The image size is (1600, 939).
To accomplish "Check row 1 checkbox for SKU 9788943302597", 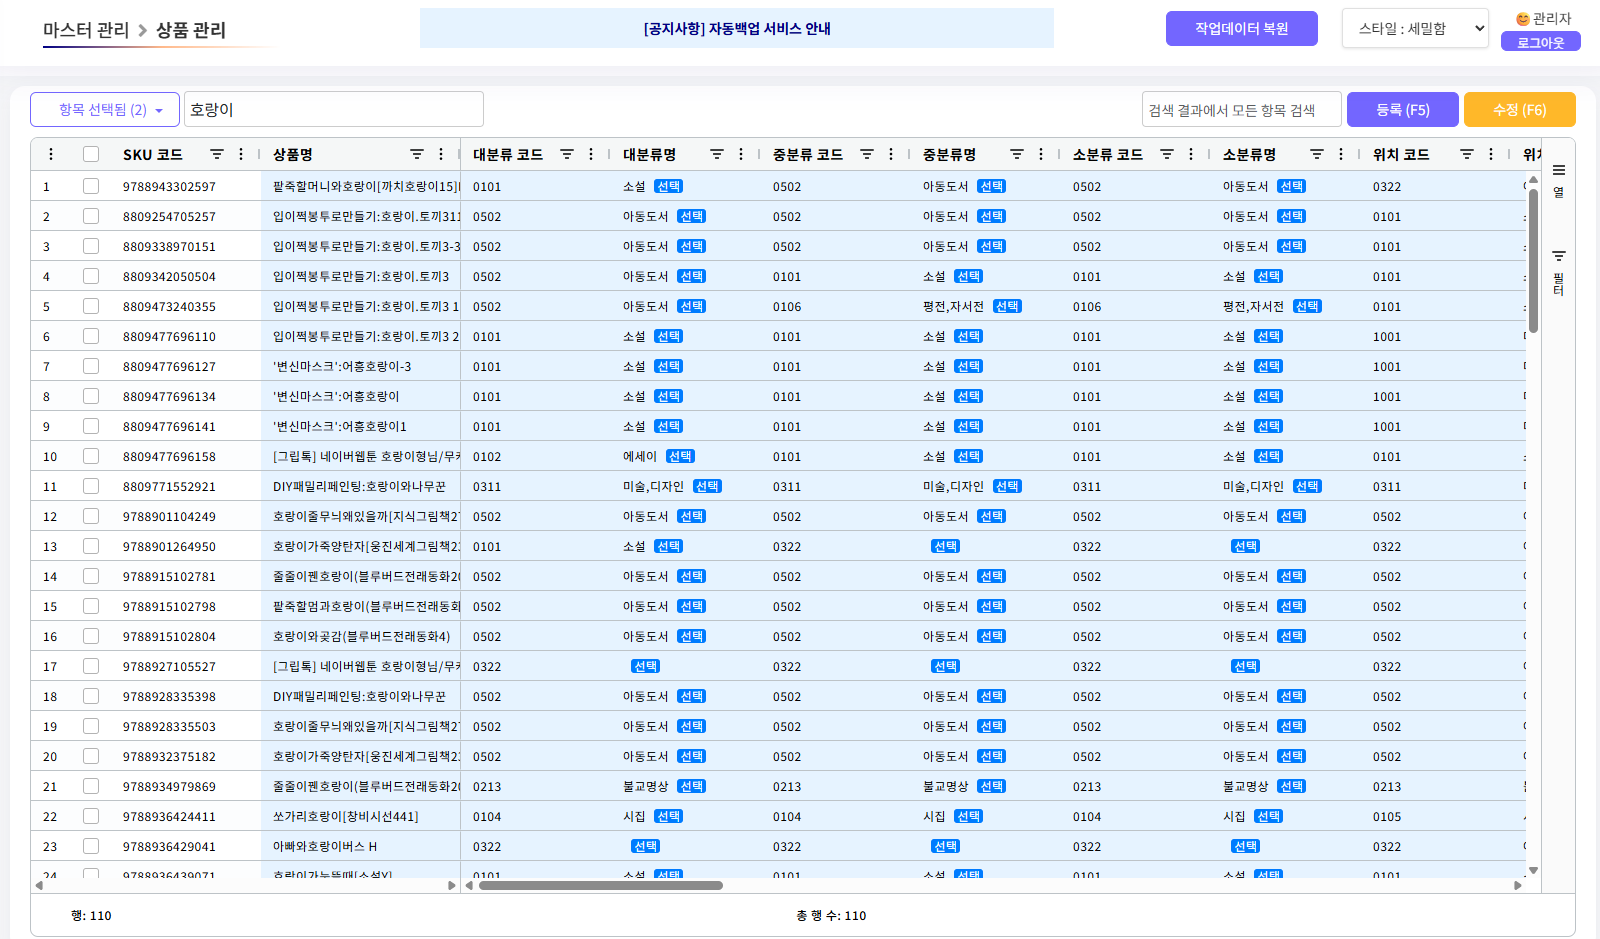I will click(x=91, y=186).
